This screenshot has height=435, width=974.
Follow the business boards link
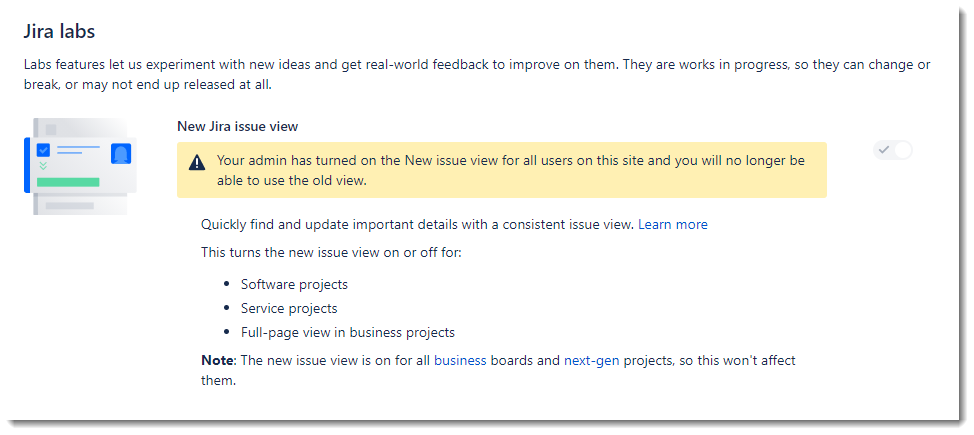click(x=460, y=360)
